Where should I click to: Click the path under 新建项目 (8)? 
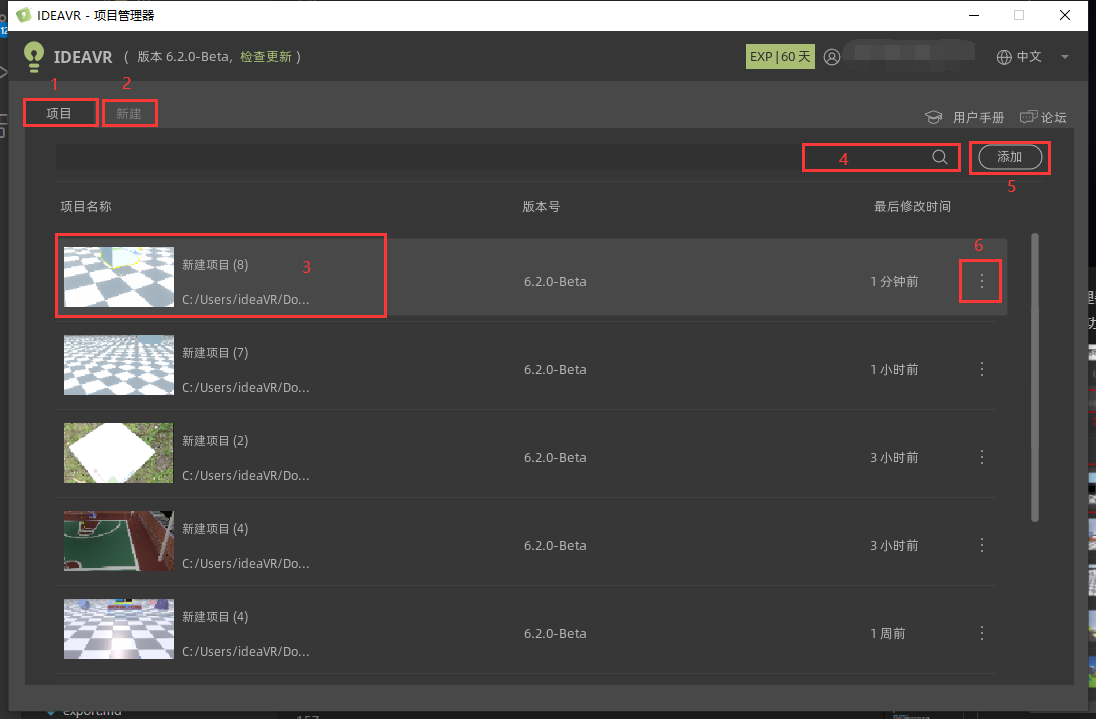[246, 299]
